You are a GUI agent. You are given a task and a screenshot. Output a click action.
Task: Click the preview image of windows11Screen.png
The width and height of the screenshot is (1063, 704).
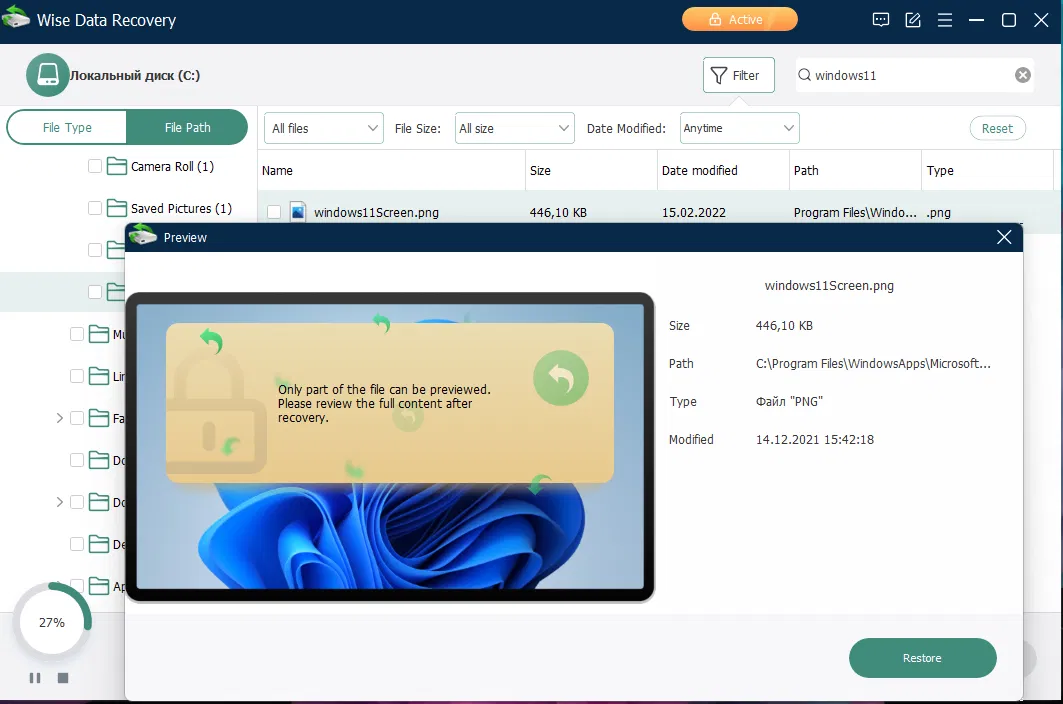point(390,446)
